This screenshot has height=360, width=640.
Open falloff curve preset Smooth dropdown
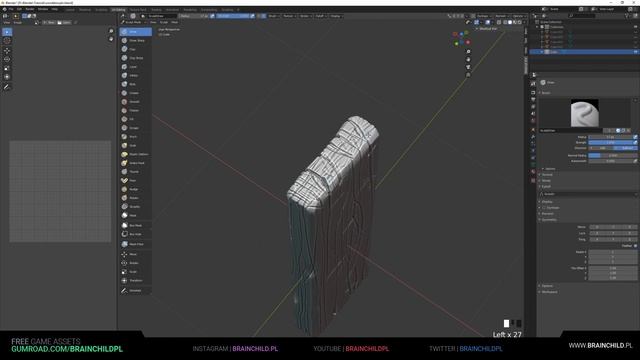(589, 194)
